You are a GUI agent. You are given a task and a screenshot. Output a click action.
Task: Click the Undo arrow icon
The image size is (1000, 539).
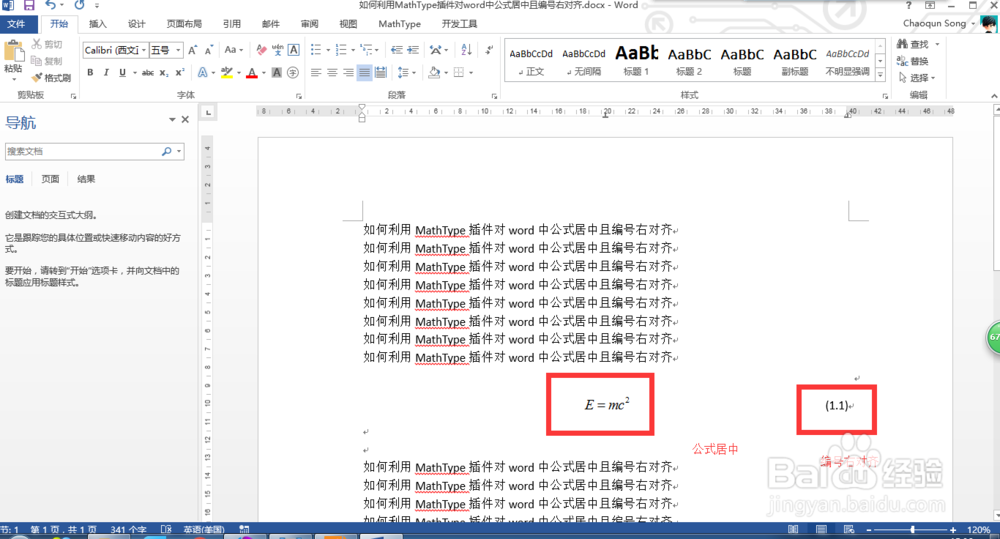point(50,5)
